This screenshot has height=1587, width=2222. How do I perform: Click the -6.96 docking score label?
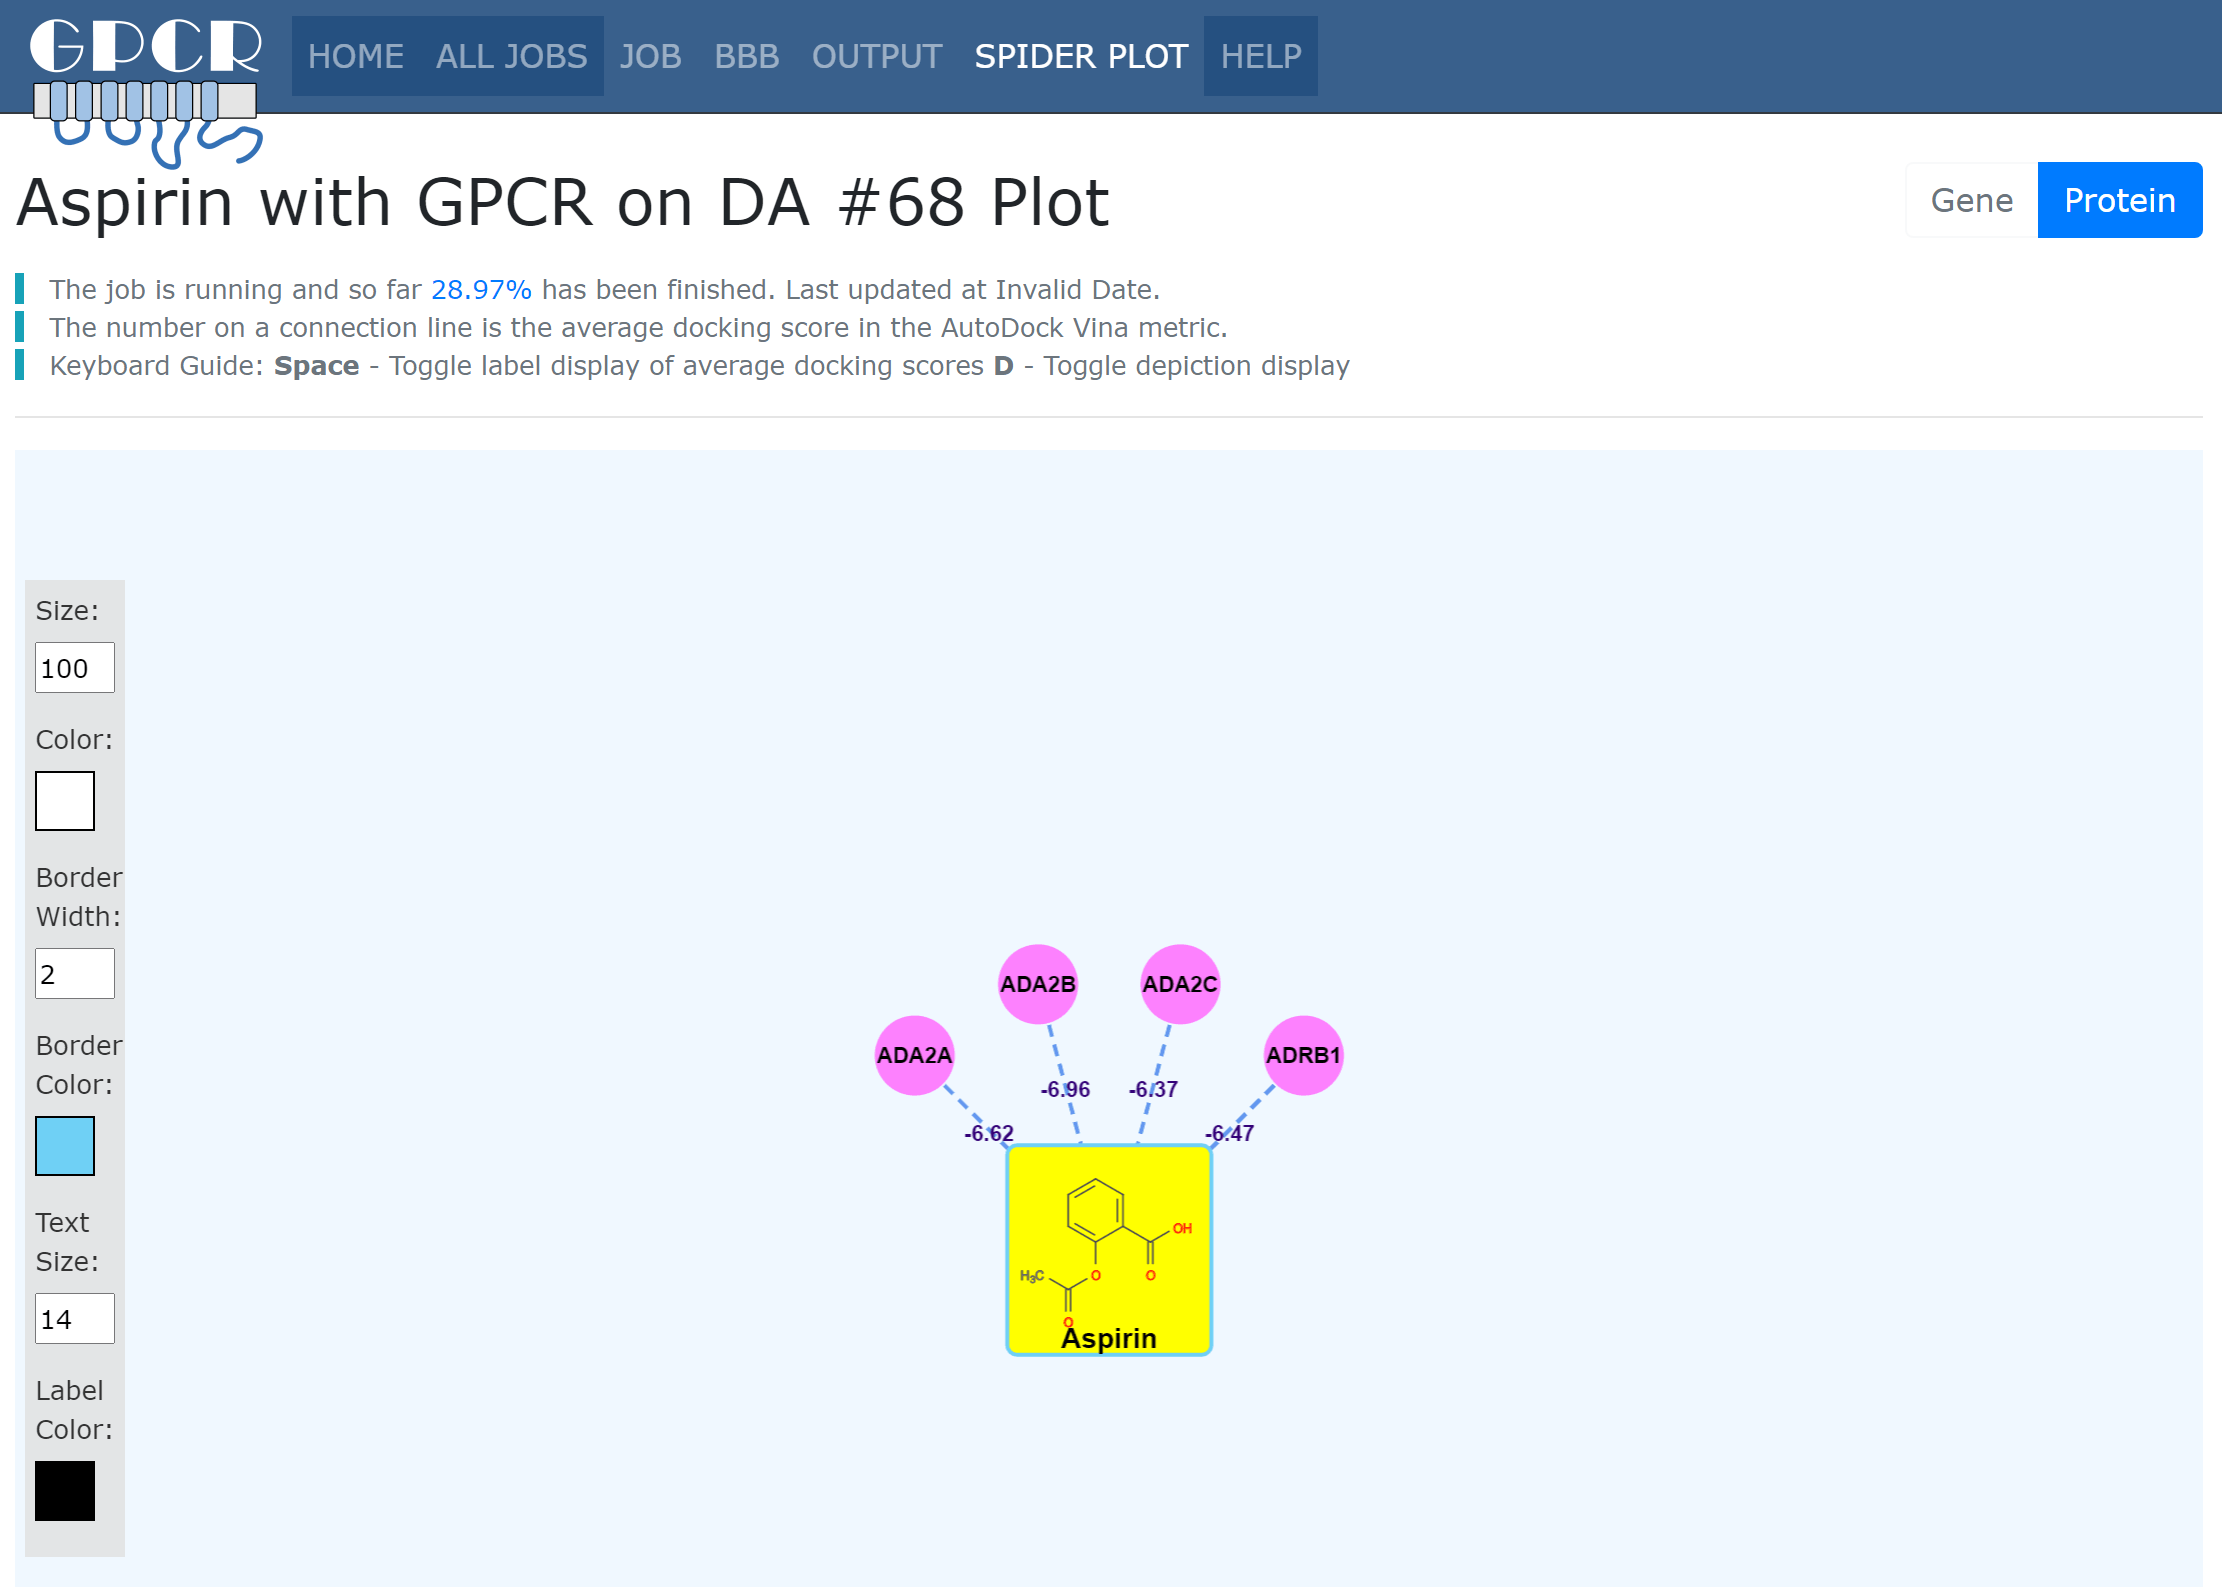coord(1065,1089)
